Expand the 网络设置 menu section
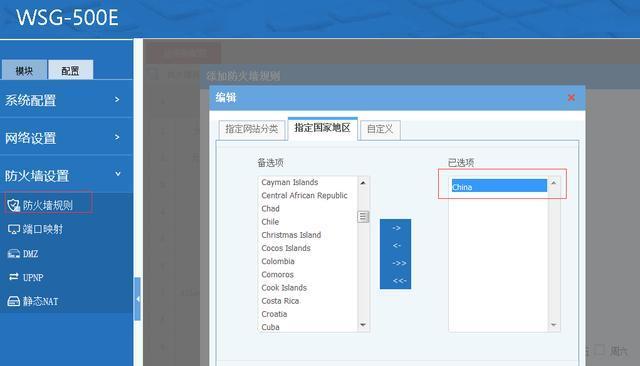This screenshot has width=640, height=366. tap(66, 138)
